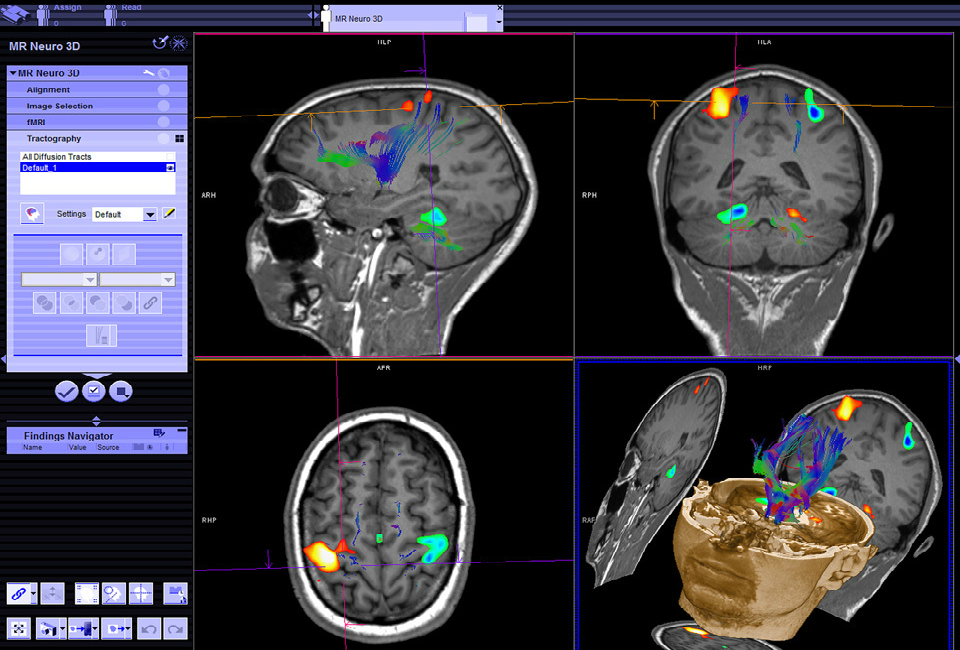Click the yellow pencil edit settings icon
The height and width of the screenshot is (650, 960).
tap(169, 214)
